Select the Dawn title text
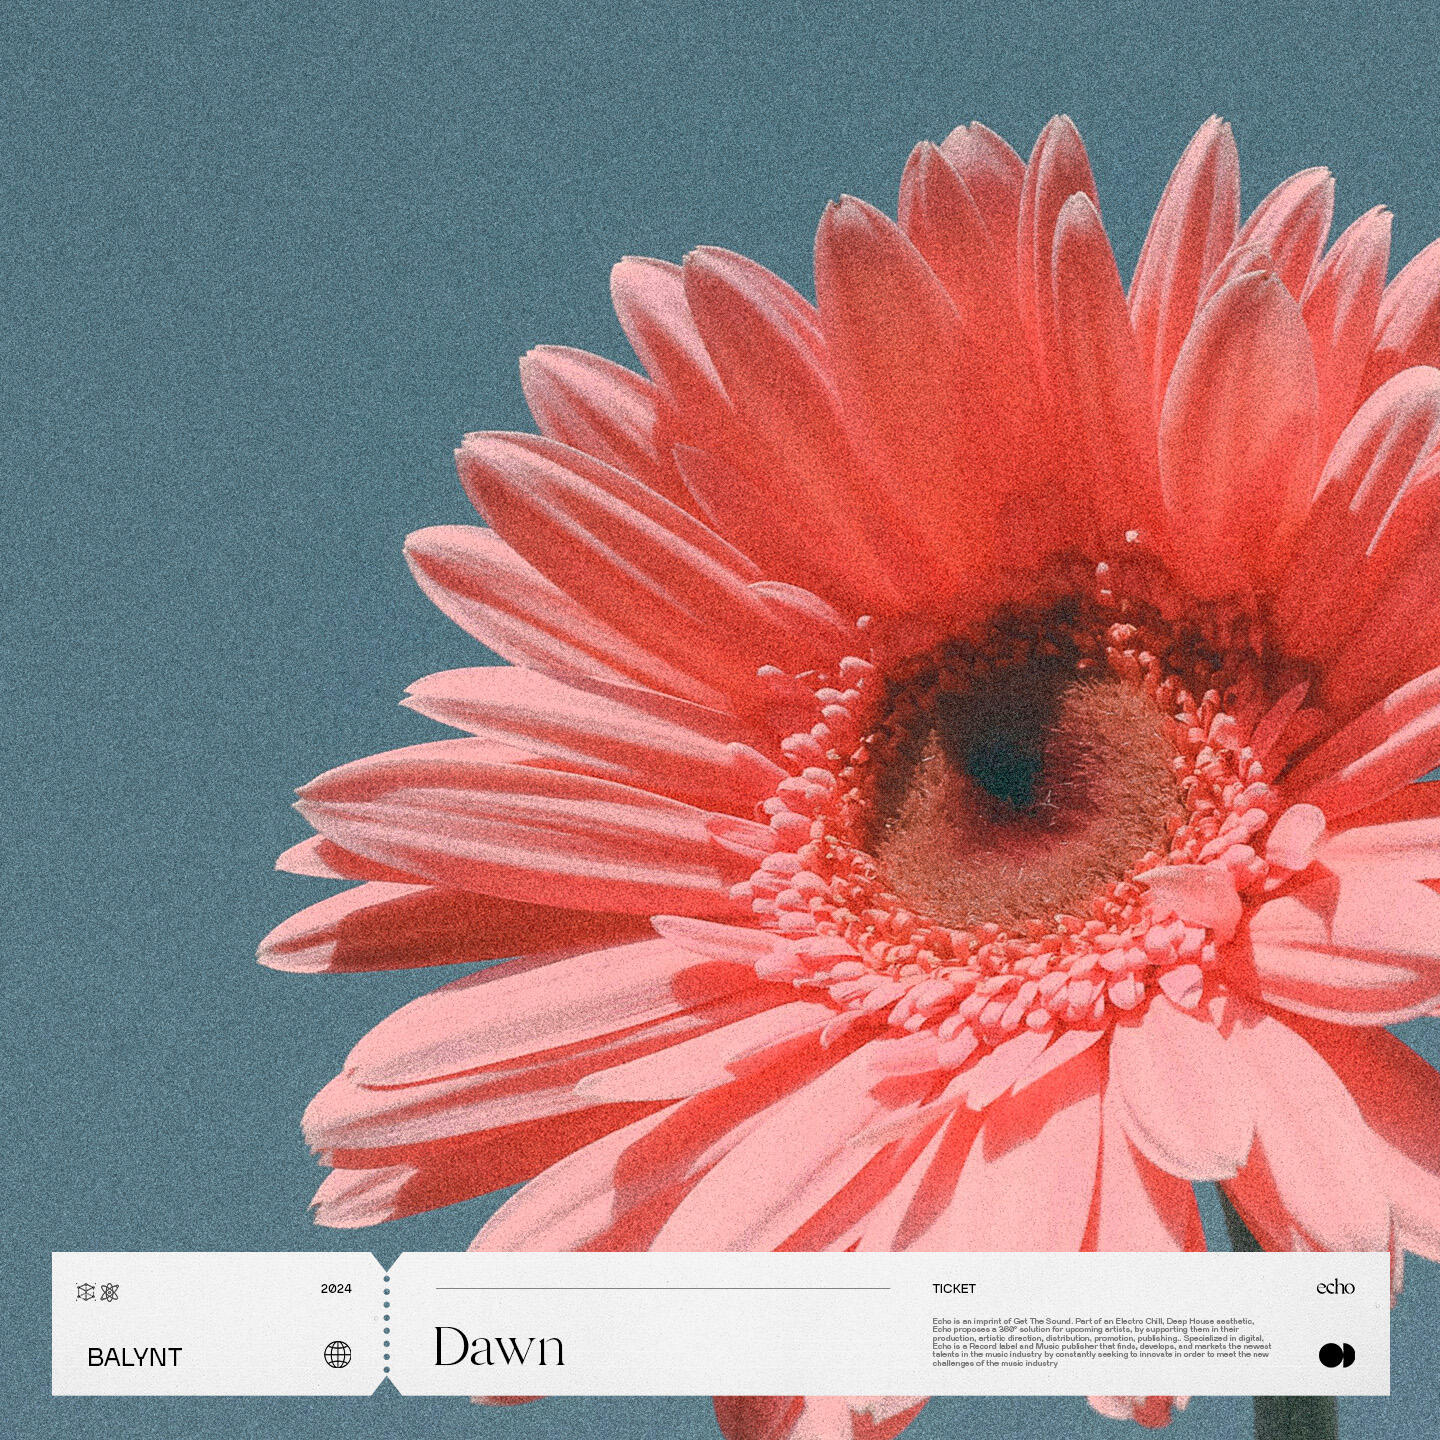 (x=499, y=1347)
